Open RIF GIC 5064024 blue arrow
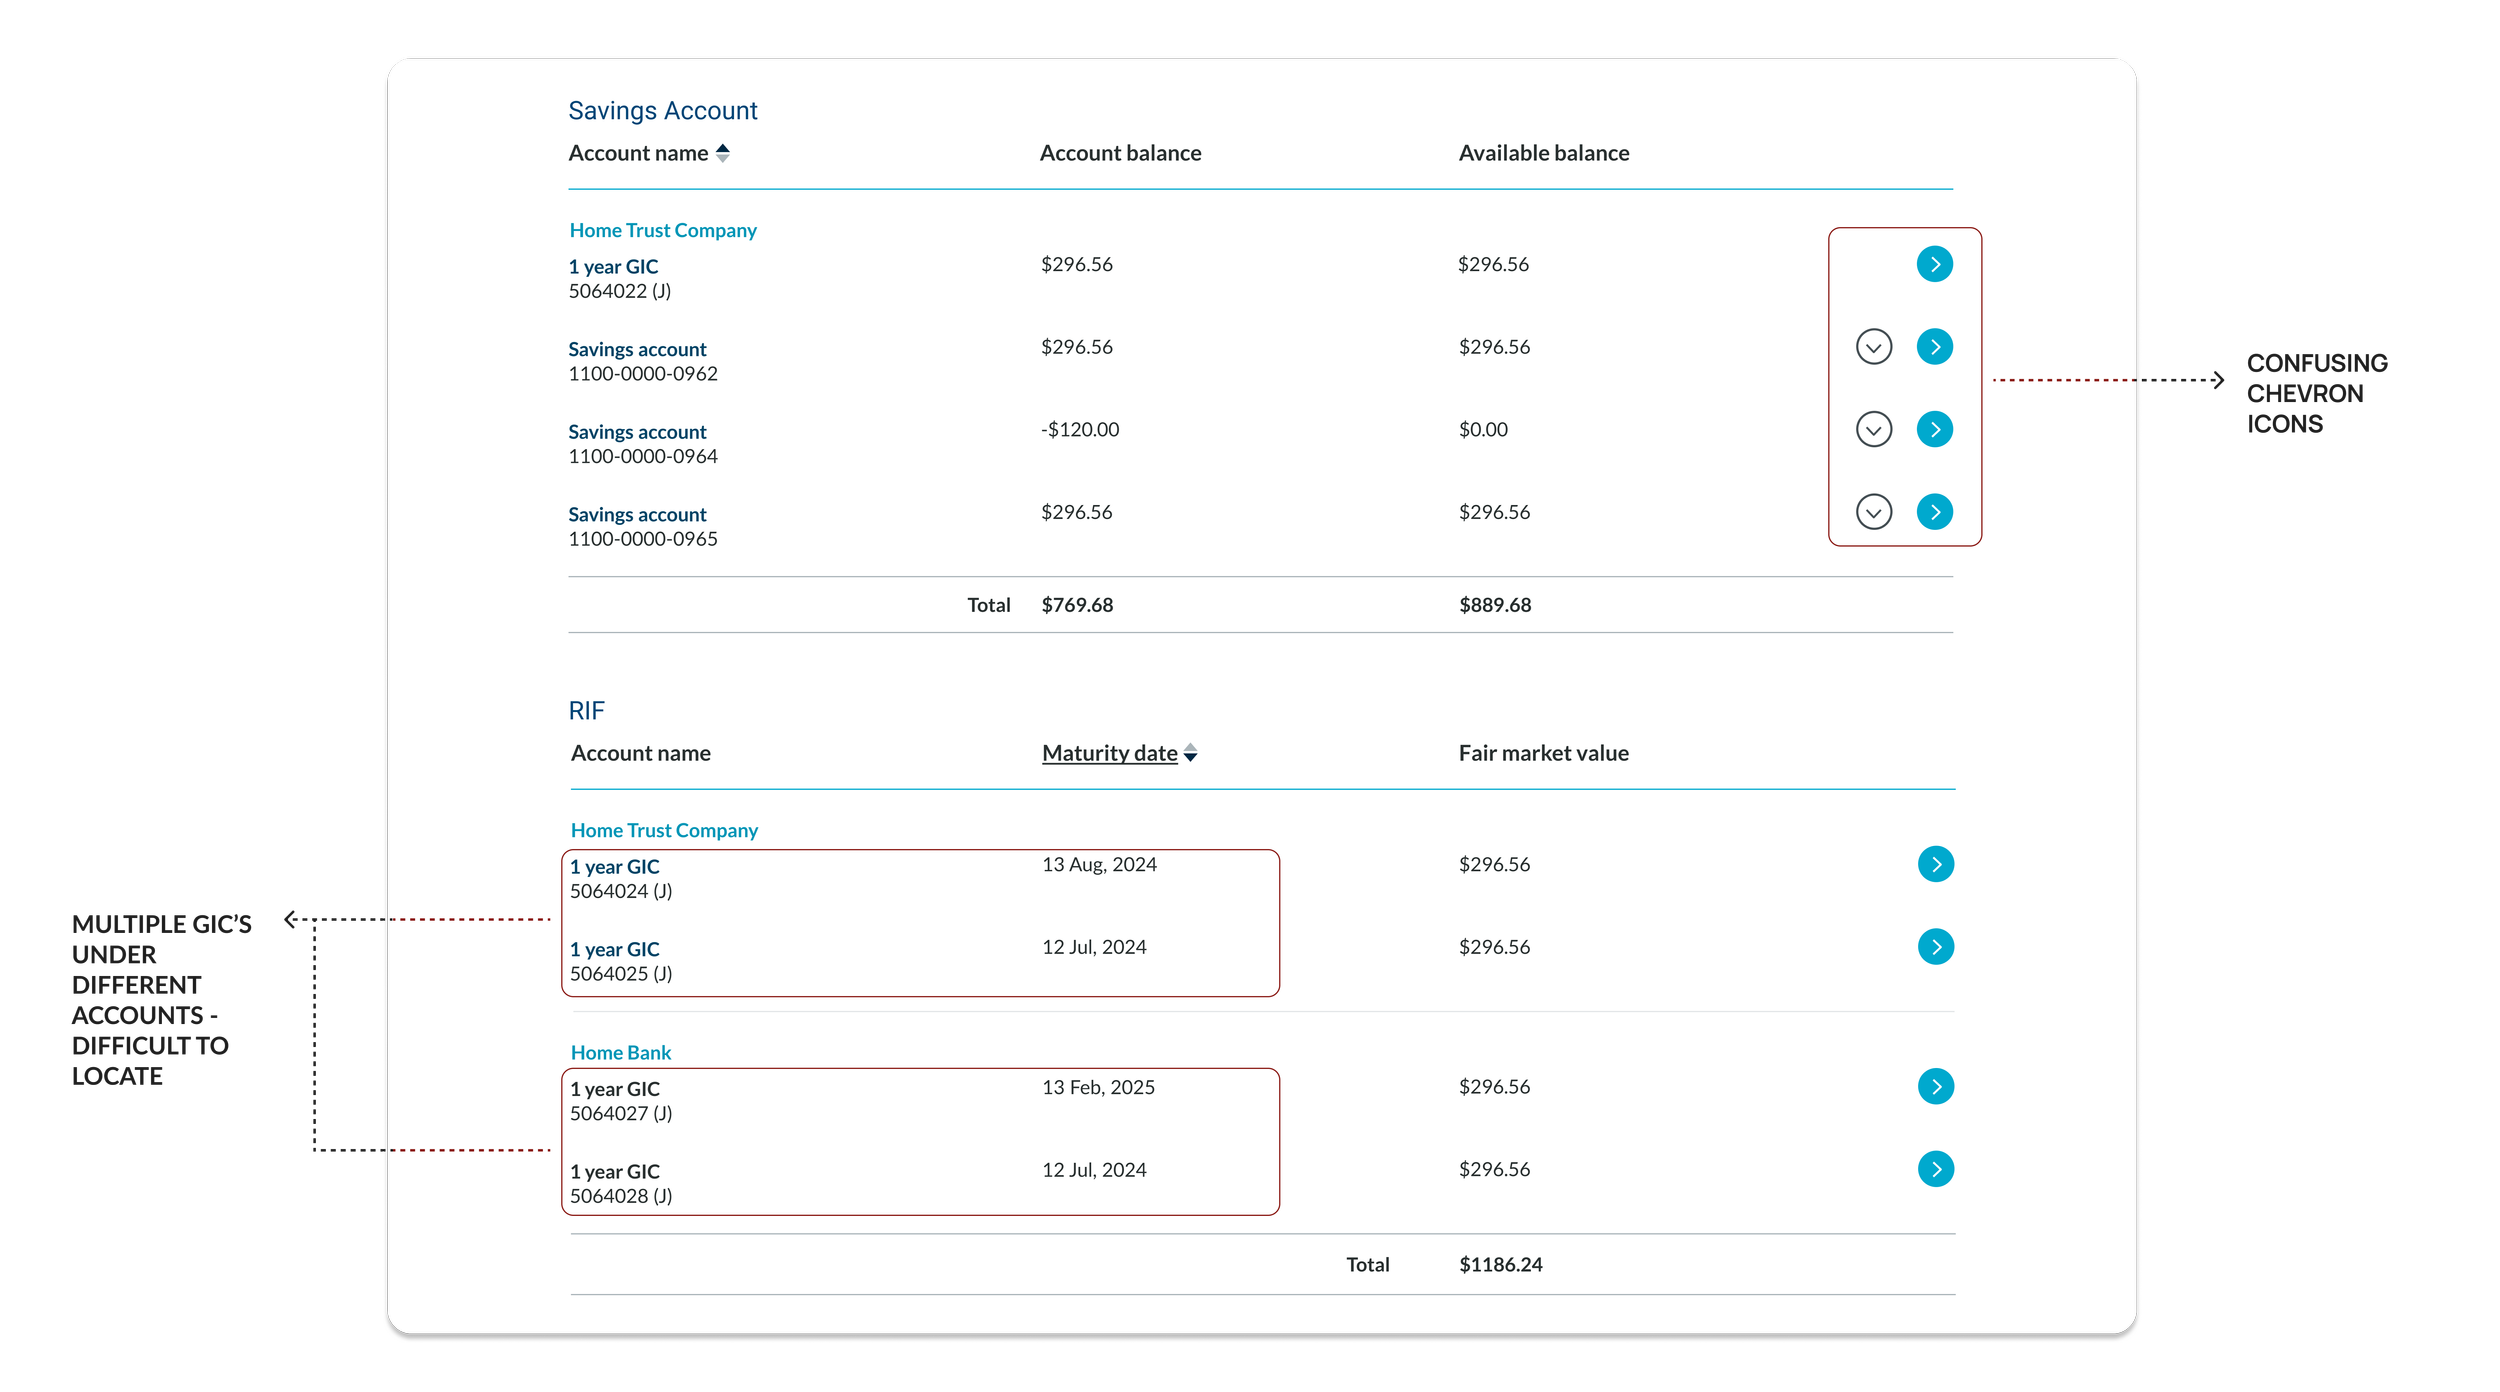Screen dimensions: 2500x1392 [x=1935, y=864]
